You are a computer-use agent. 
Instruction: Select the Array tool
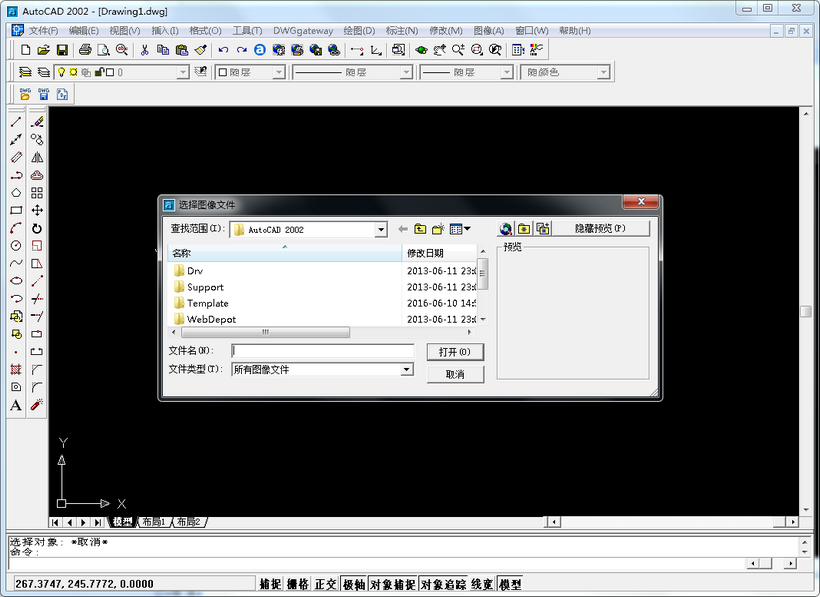click(37, 192)
